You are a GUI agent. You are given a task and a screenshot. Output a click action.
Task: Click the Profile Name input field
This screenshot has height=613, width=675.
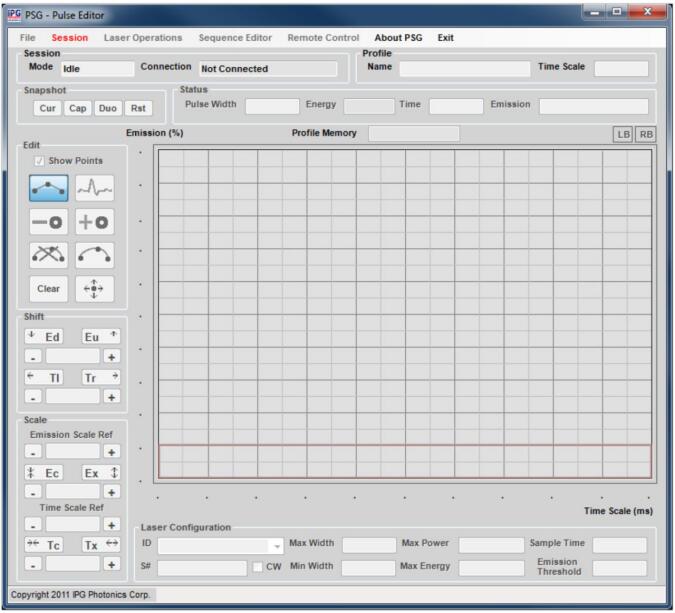tap(464, 69)
